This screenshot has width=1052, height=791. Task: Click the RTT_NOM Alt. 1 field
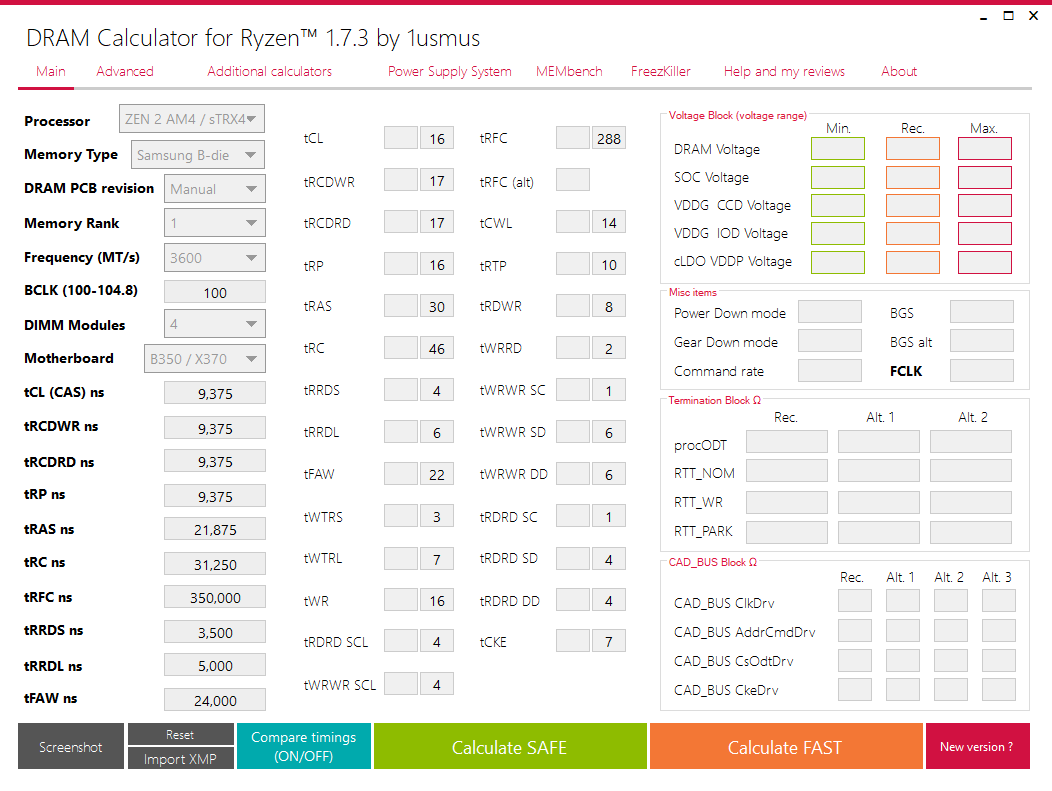(x=879, y=471)
